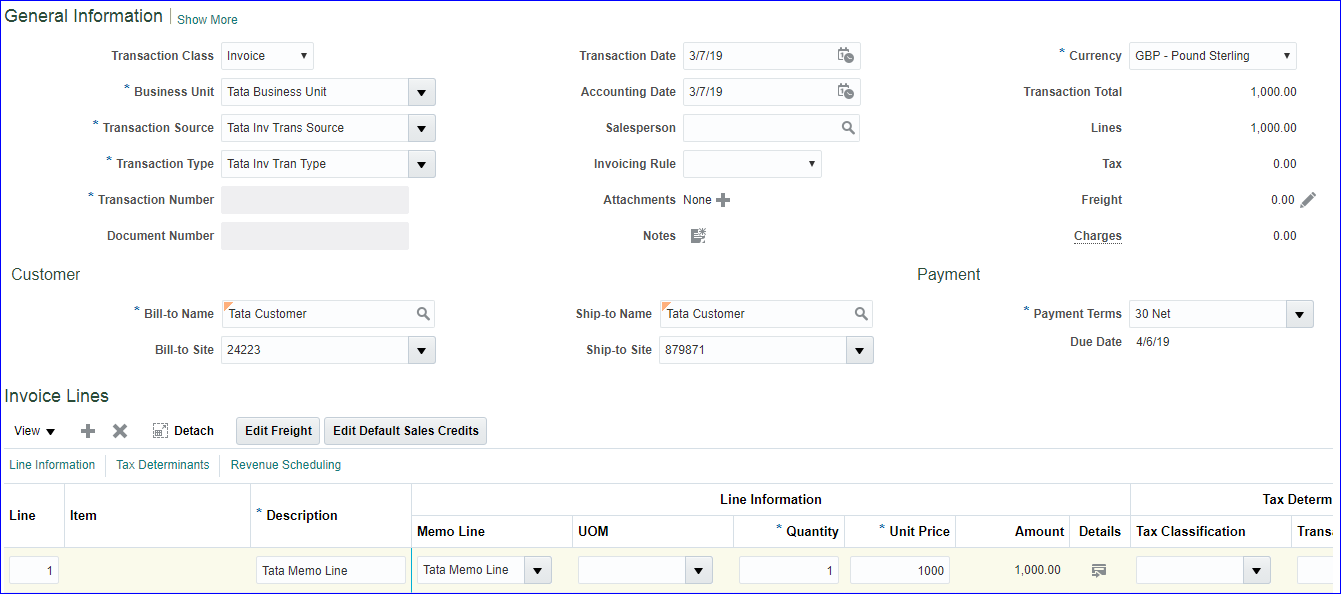Add an attachment with the plus icon
Screen dimensions: 1341x594
(x=723, y=200)
